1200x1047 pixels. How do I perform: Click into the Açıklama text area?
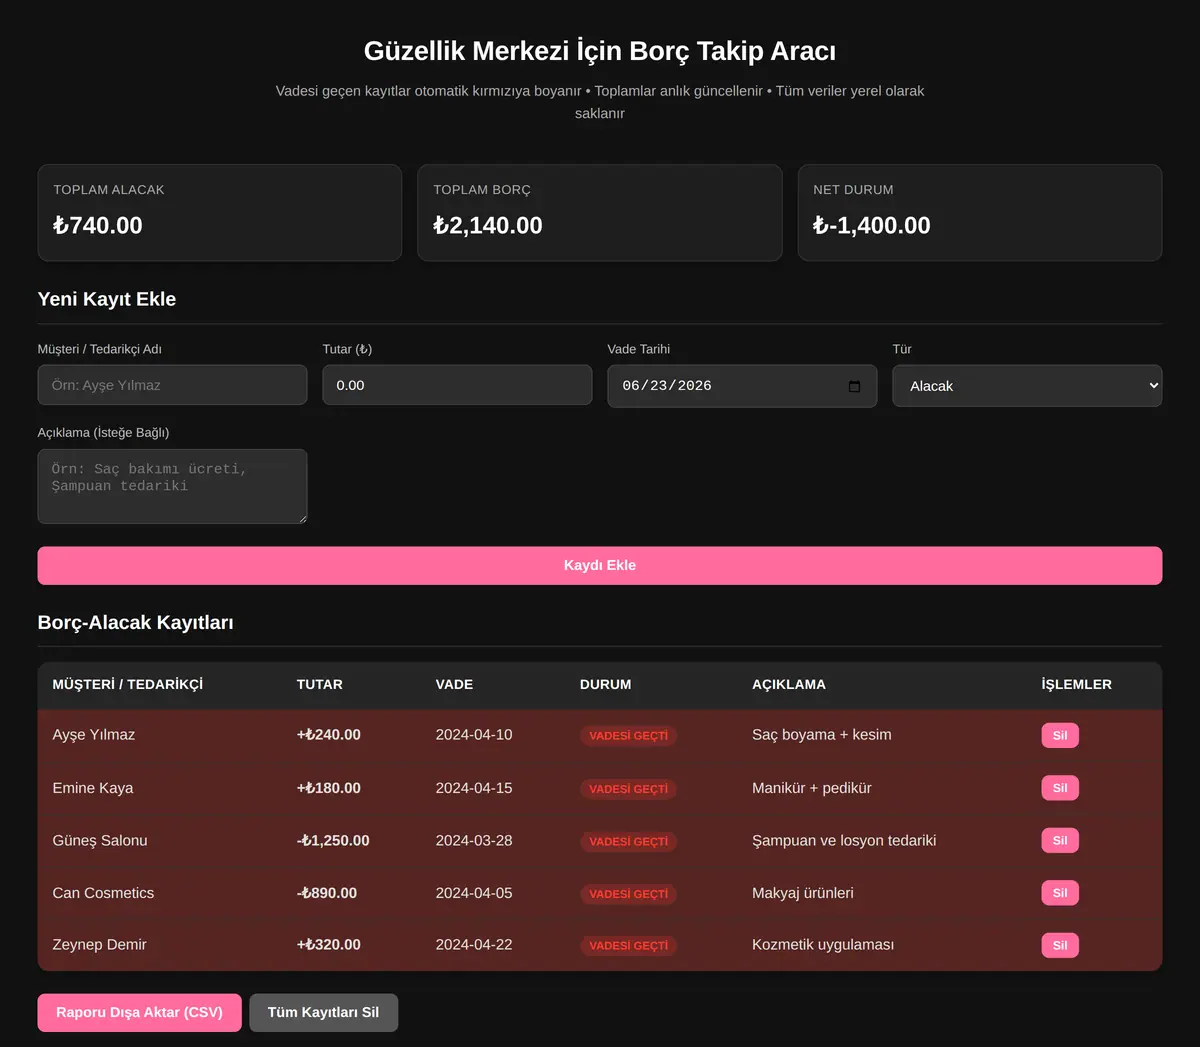[172, 486]
